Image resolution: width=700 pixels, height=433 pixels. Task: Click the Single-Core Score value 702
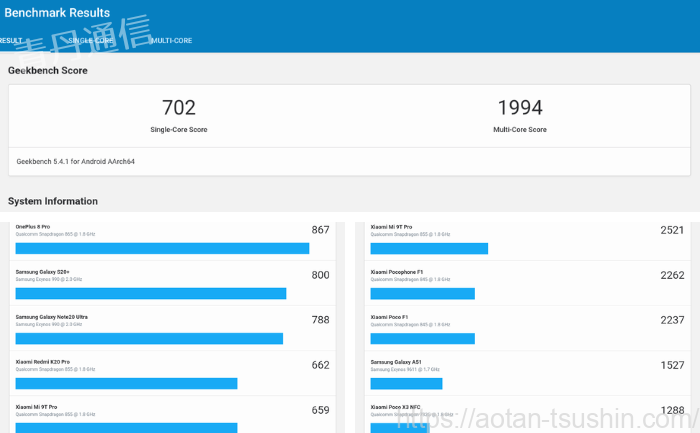179,108
